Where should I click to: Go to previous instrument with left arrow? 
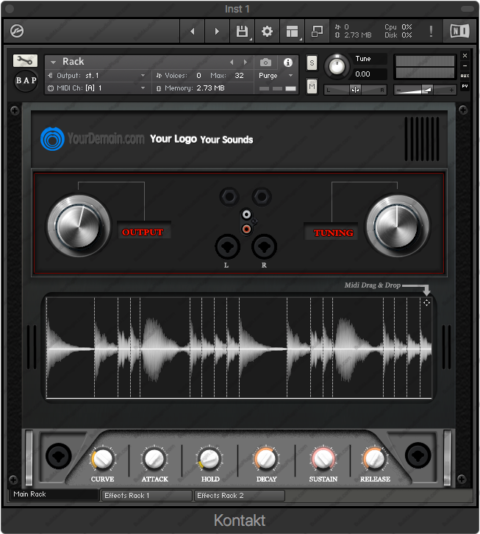tap(192, 31)
